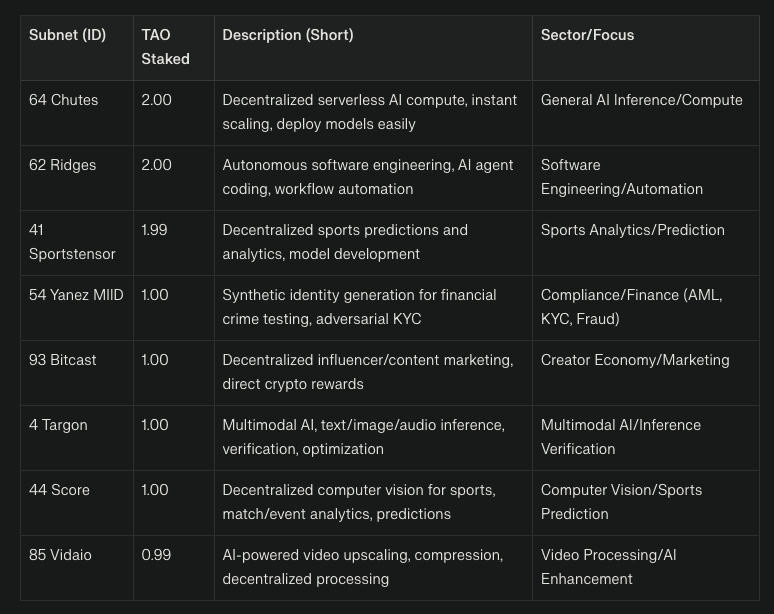The height and width of the screenshot is (614, 774).
Task: Click the 44 Score subnet cell
Action: (x=59, y=490)
